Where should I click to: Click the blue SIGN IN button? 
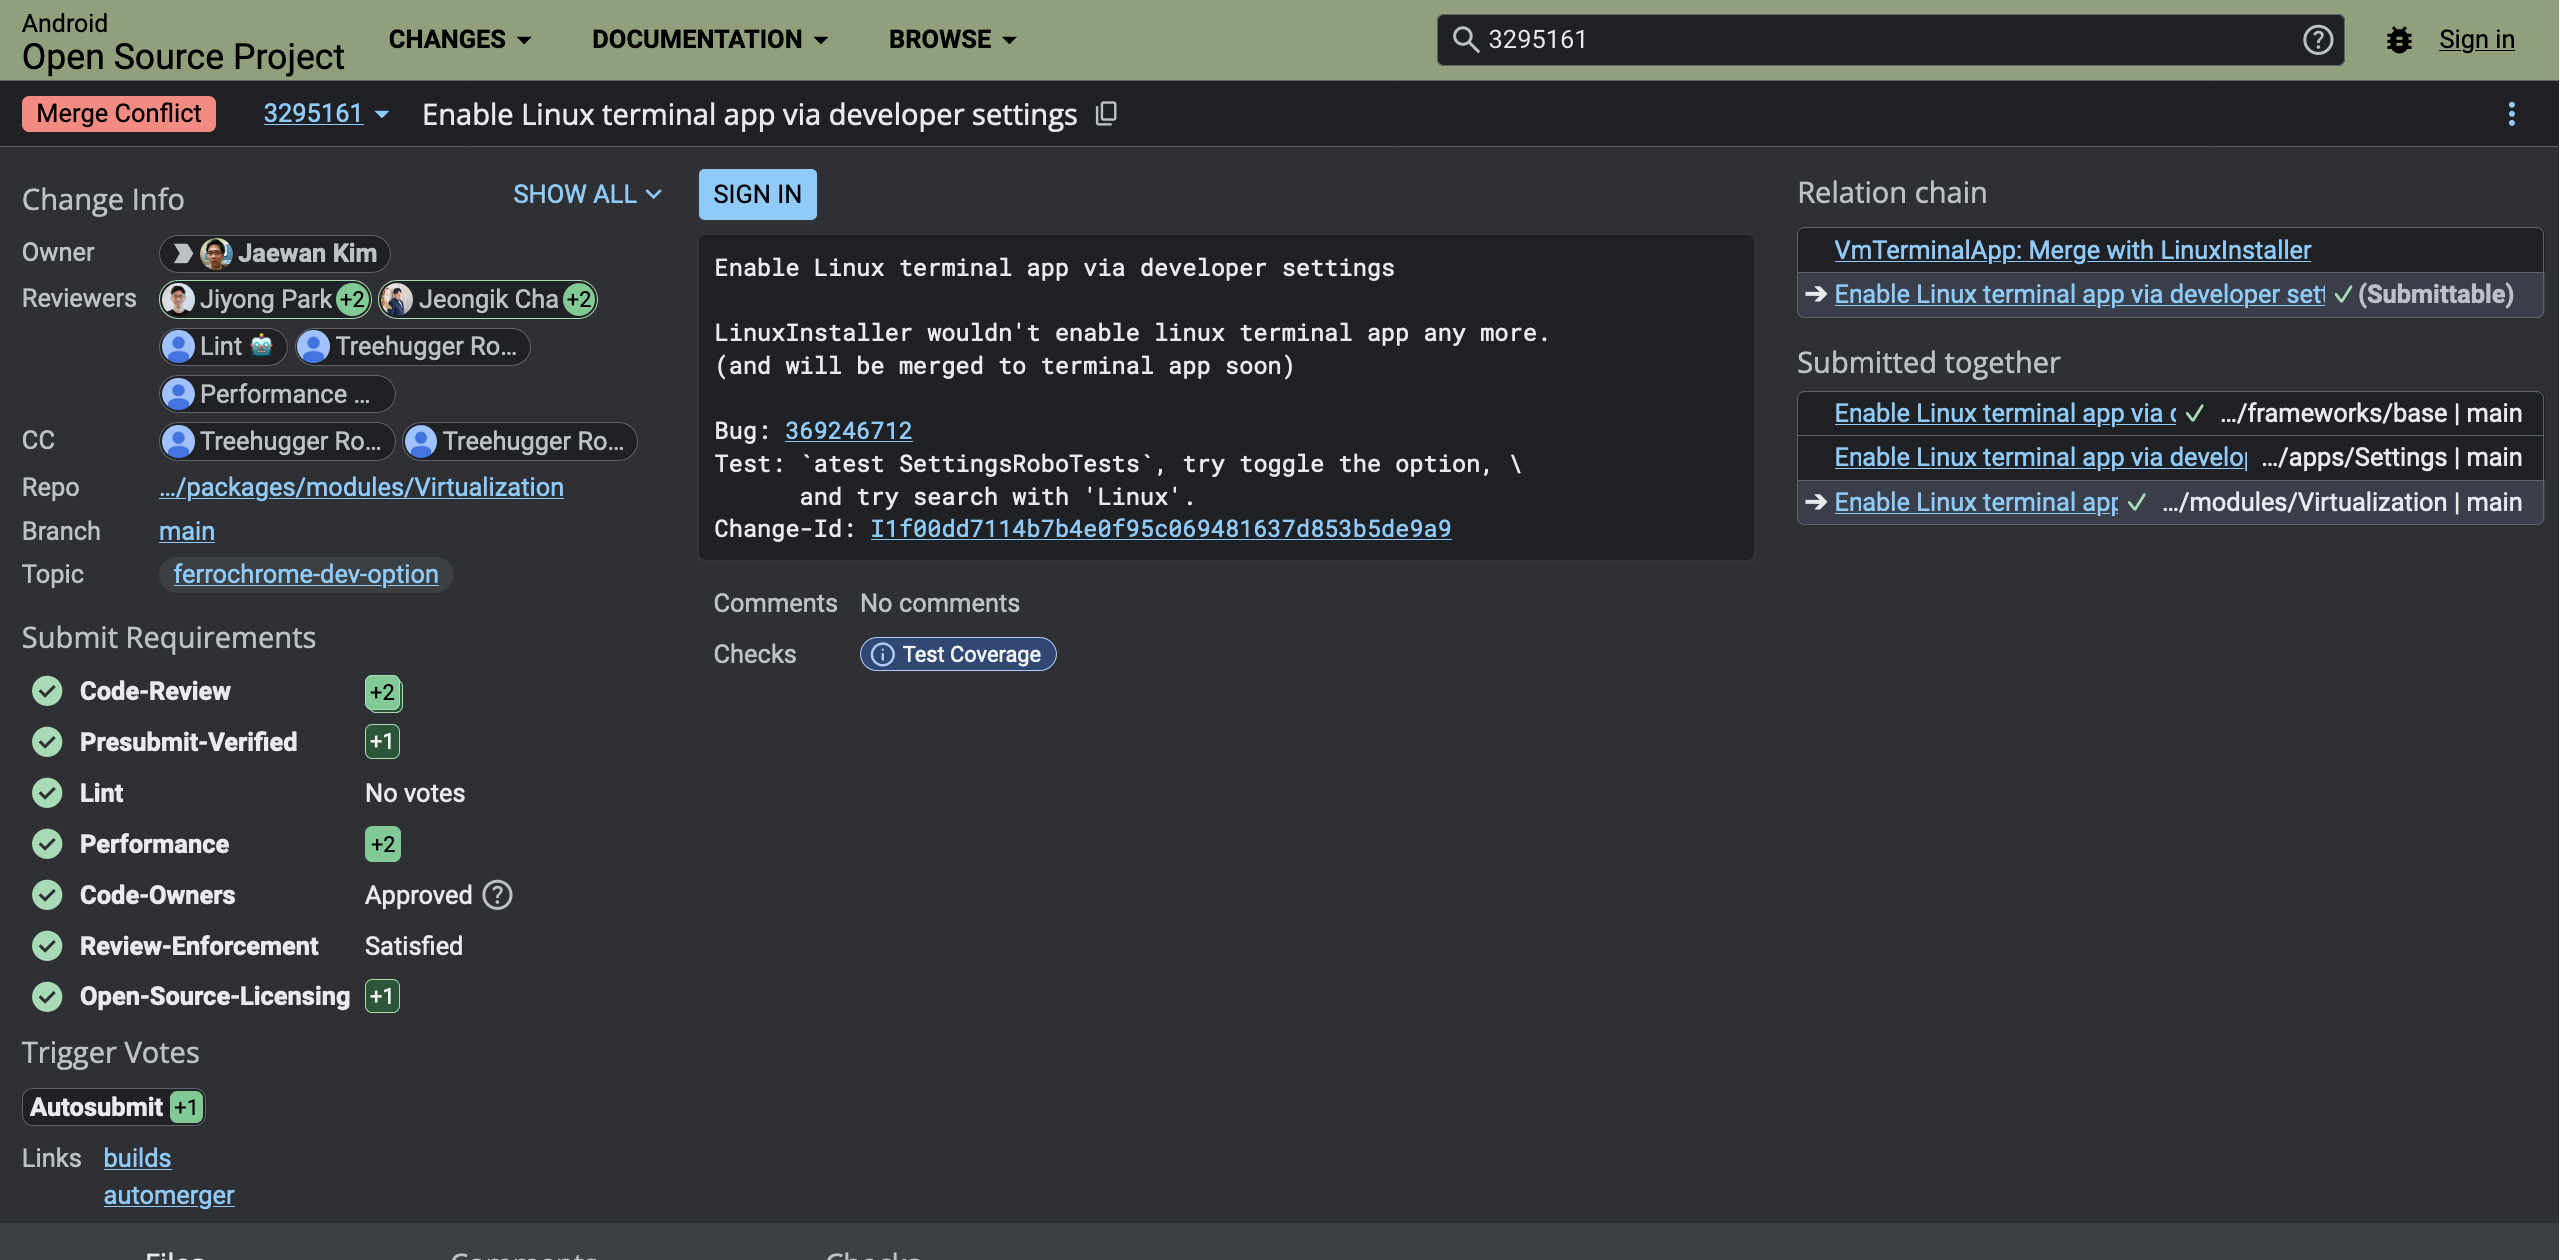point(757,194)
